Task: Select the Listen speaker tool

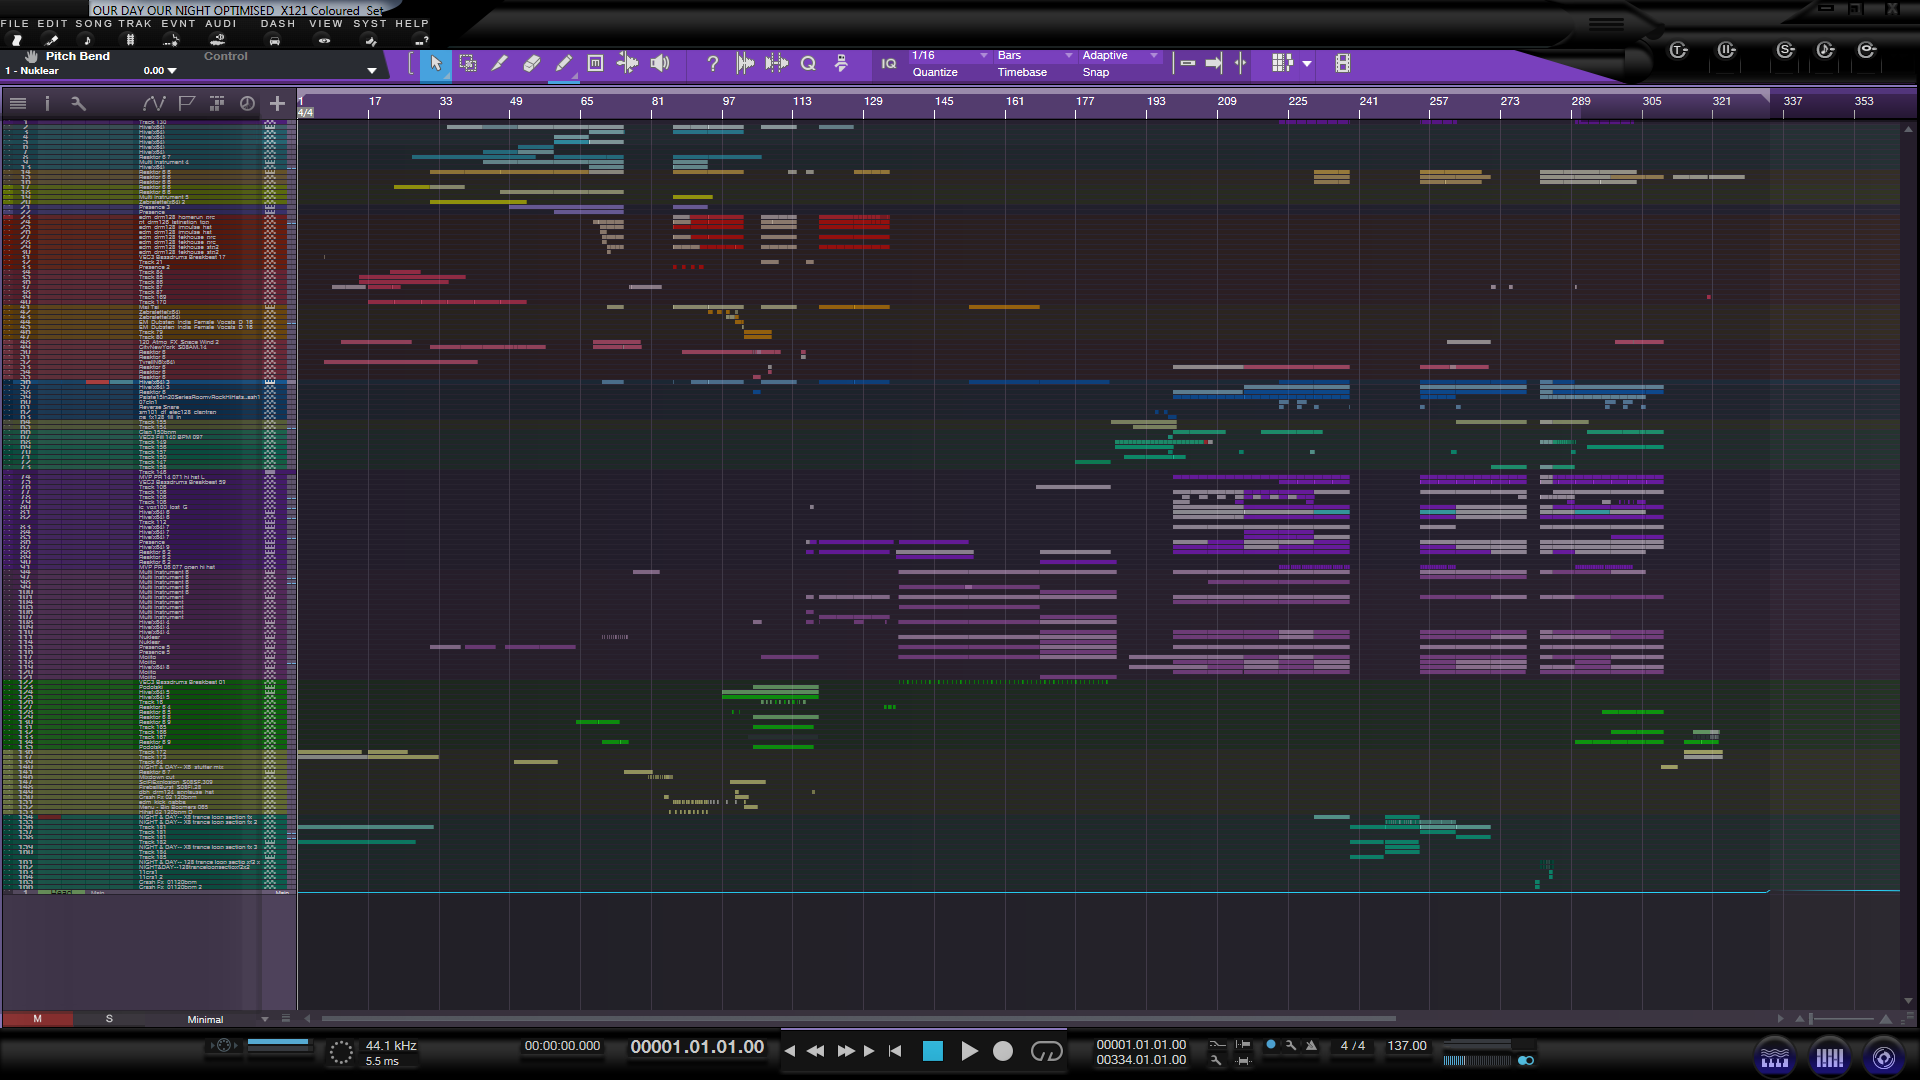Action: (660, 64)
